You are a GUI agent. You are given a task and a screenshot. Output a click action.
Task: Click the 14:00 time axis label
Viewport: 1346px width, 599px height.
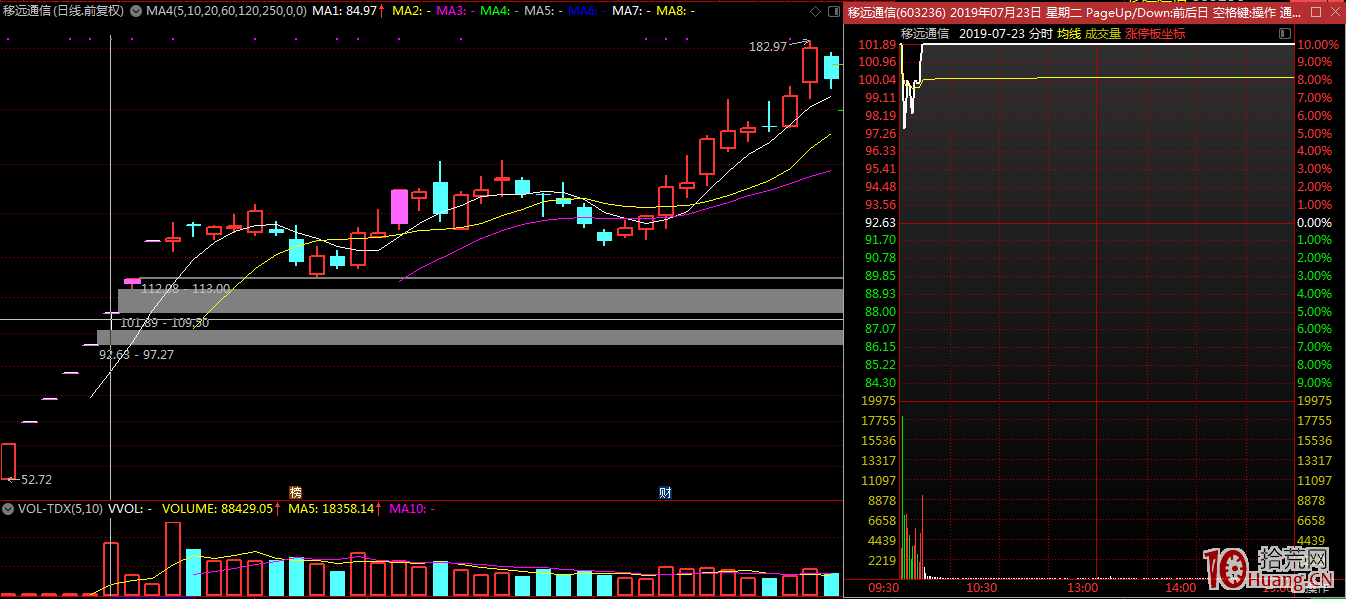(x=1180, y=588)
